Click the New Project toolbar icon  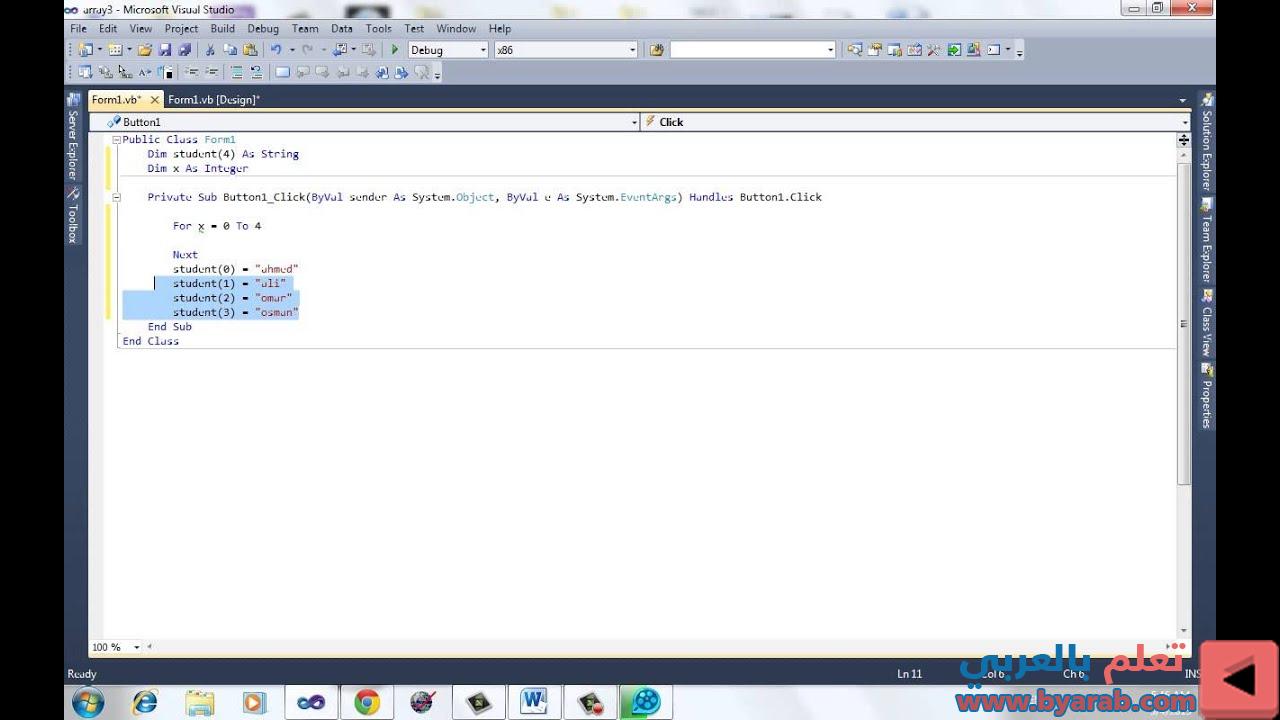85,50
